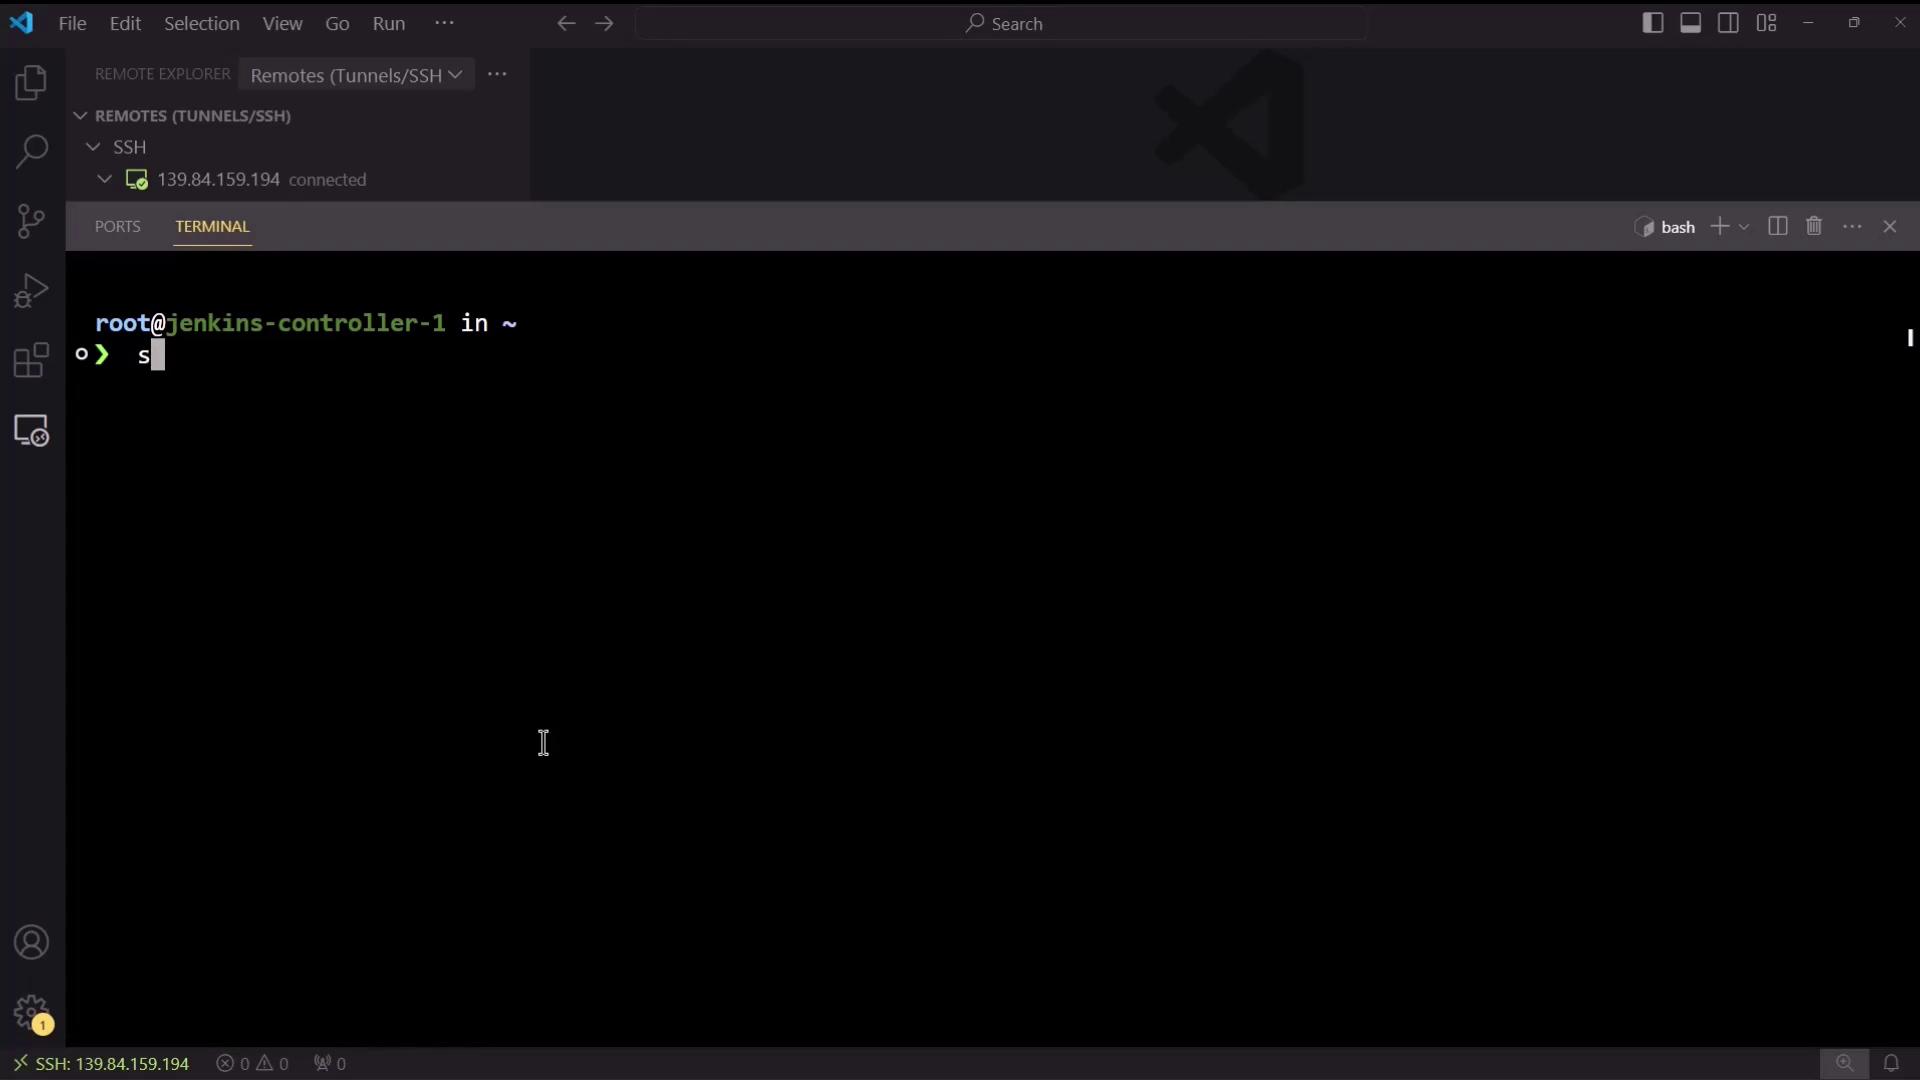
Task: Click the Remote Explorer activity icon
Action: coord(31,431)
